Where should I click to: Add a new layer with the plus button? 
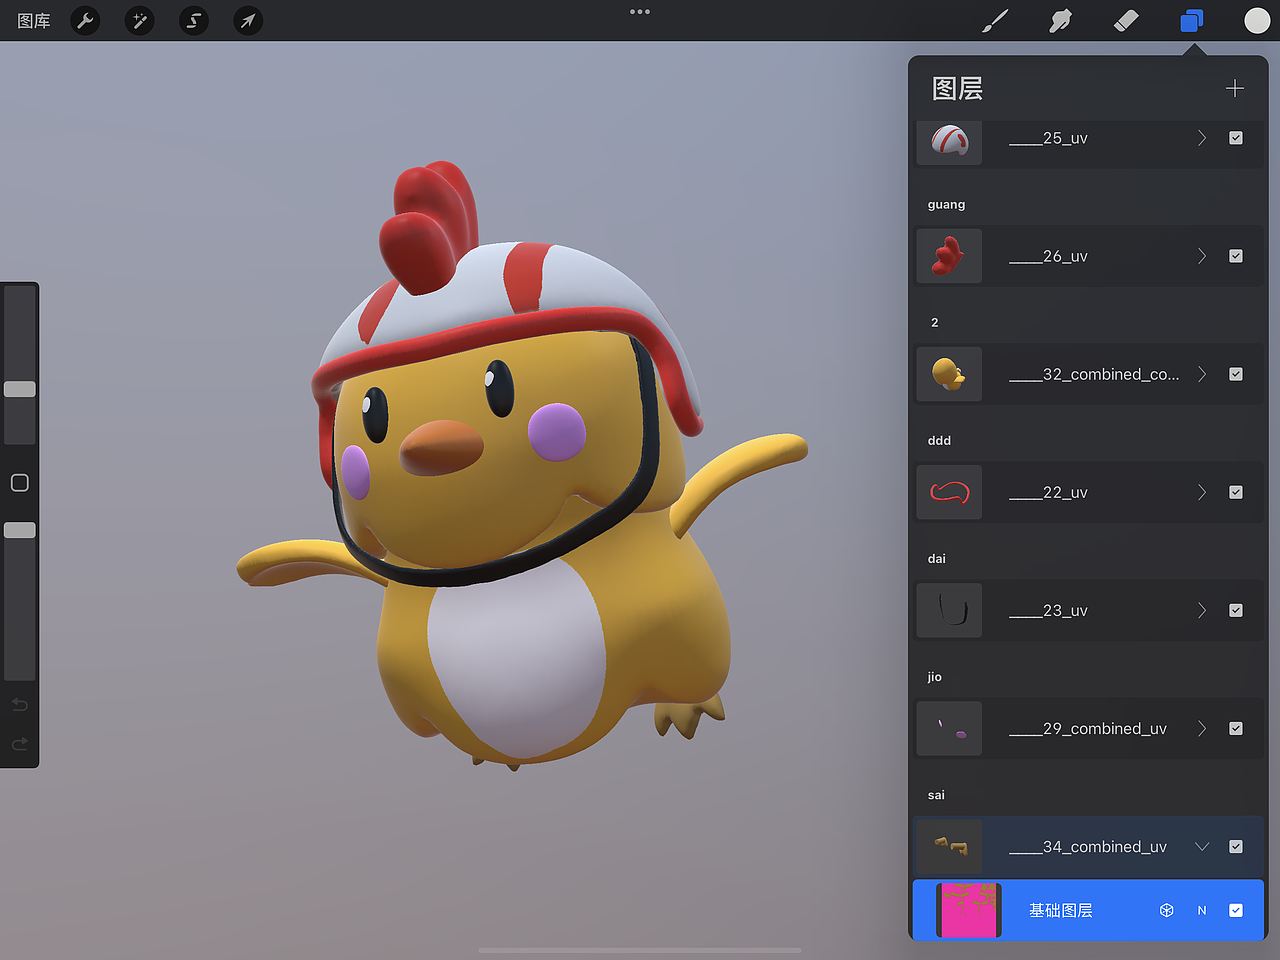[1235, 88]
